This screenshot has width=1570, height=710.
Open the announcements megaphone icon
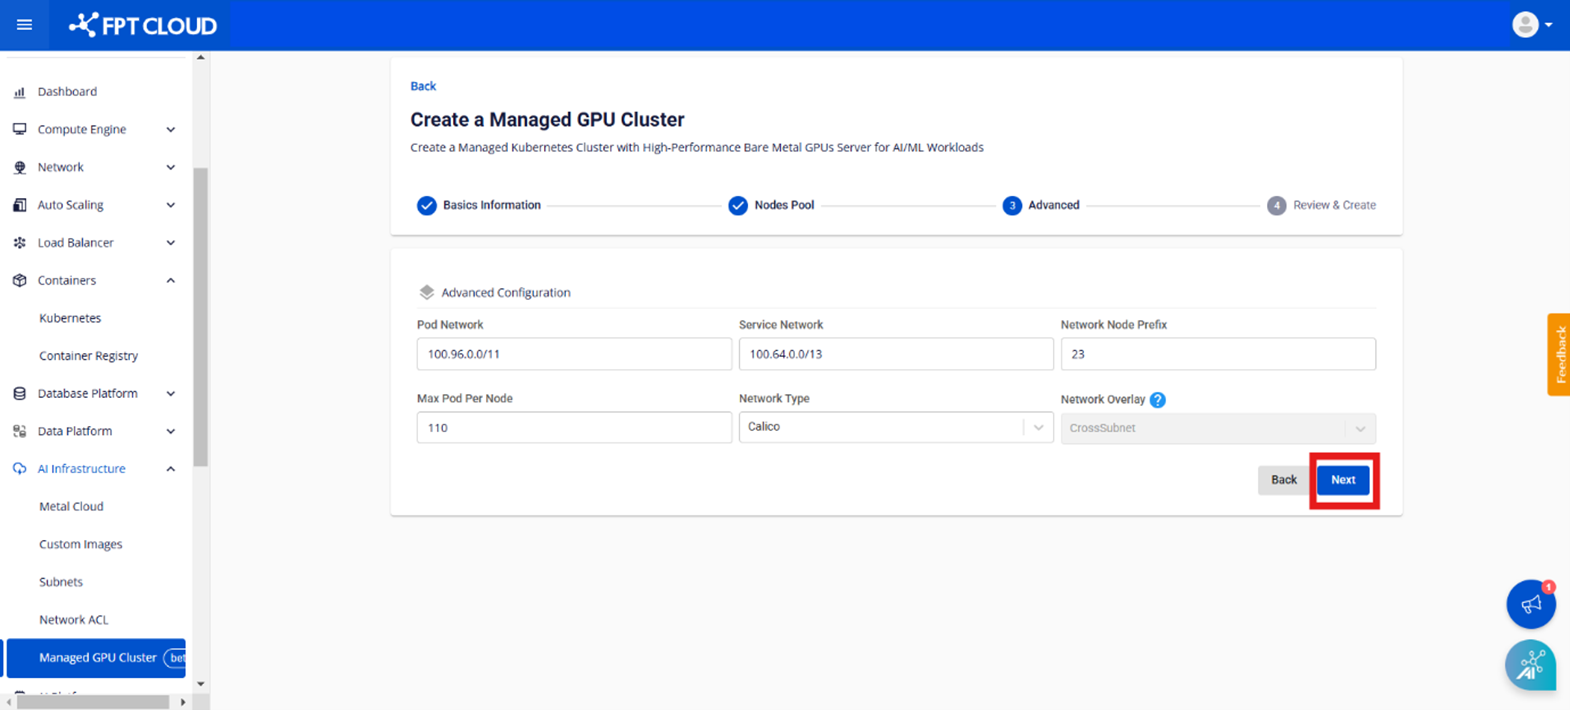(x=1530, y=604)
